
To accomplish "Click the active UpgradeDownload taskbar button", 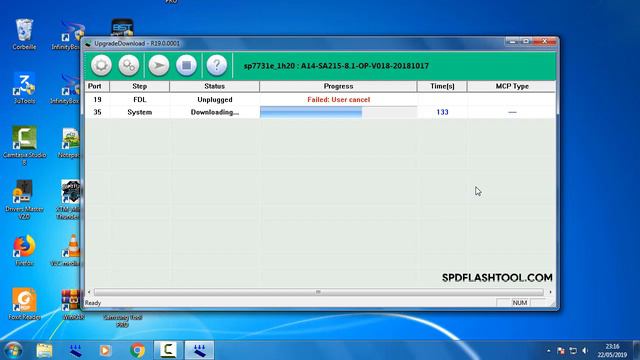I will pos(199,350).
